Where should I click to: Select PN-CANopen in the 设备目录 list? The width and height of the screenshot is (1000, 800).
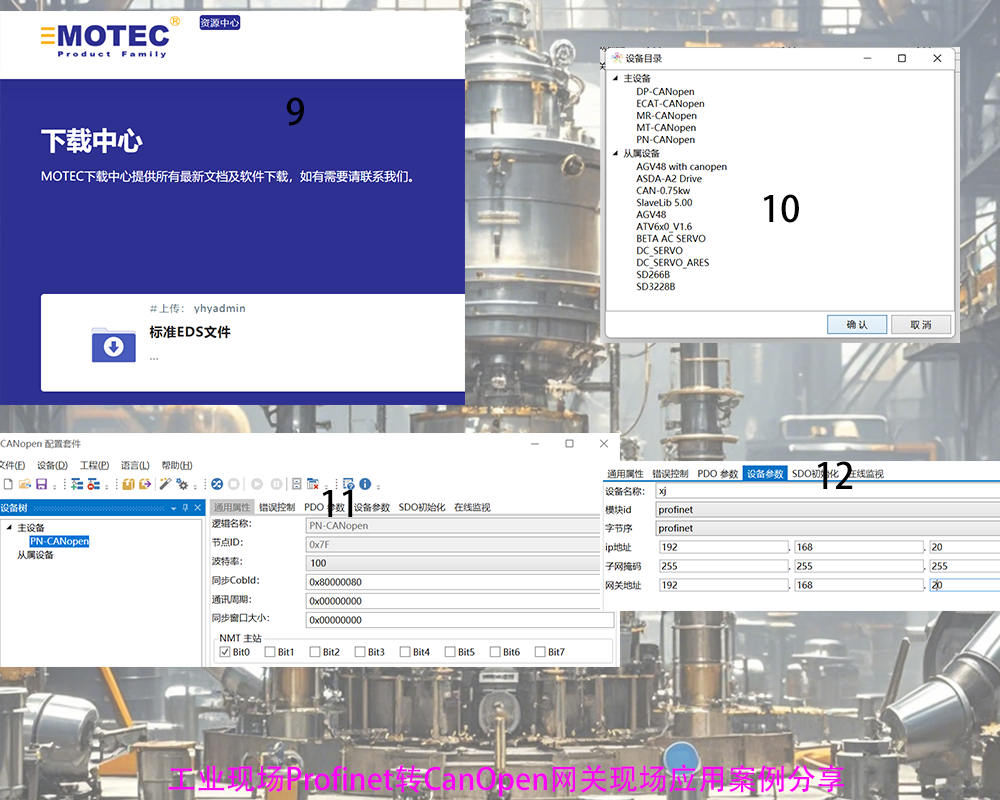coord(665,140)
